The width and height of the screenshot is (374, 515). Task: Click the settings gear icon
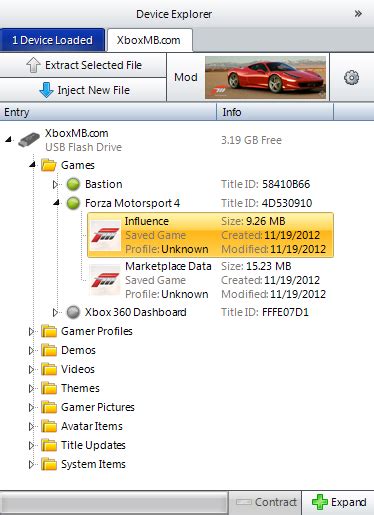pyautogui.click(x=351, y=78)
